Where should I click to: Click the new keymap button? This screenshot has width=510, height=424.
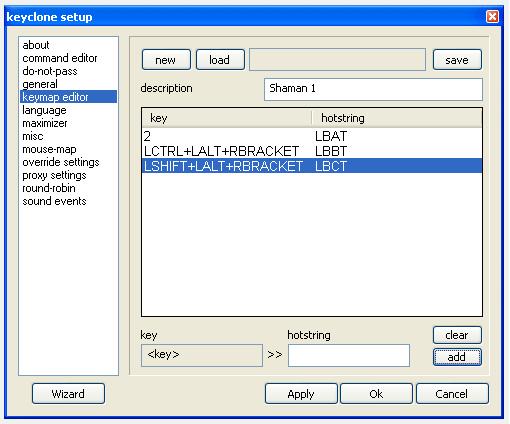[166, 60]
